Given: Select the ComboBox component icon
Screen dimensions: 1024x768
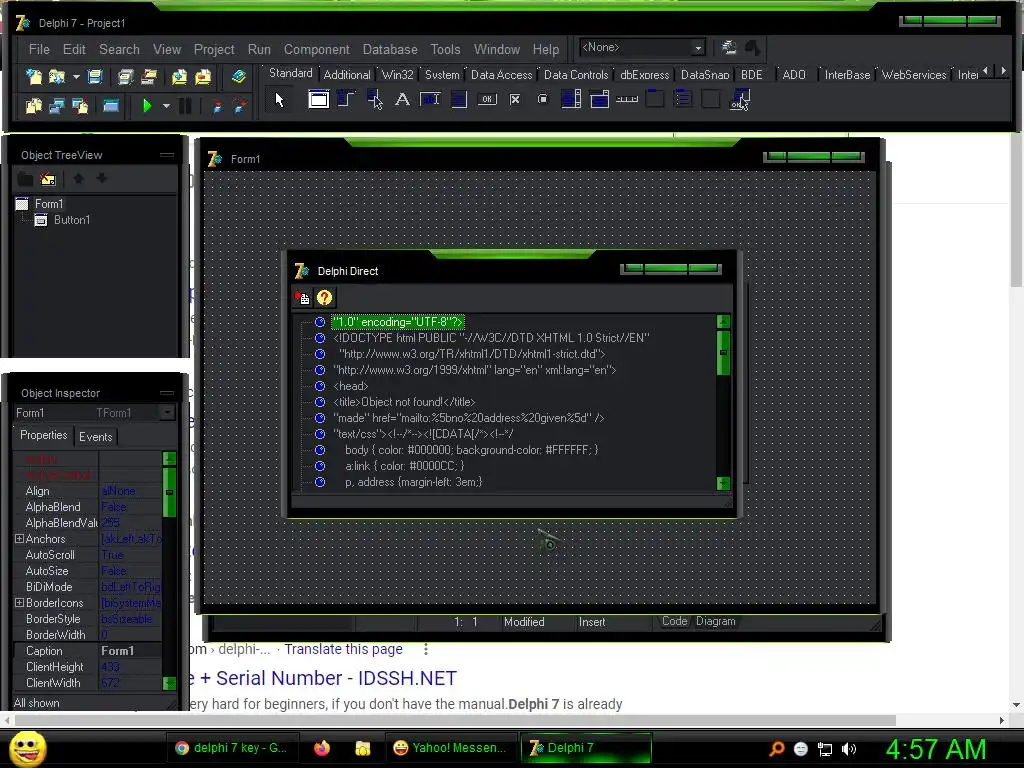Looking at the screenshot, I should (x=599, y=99).
